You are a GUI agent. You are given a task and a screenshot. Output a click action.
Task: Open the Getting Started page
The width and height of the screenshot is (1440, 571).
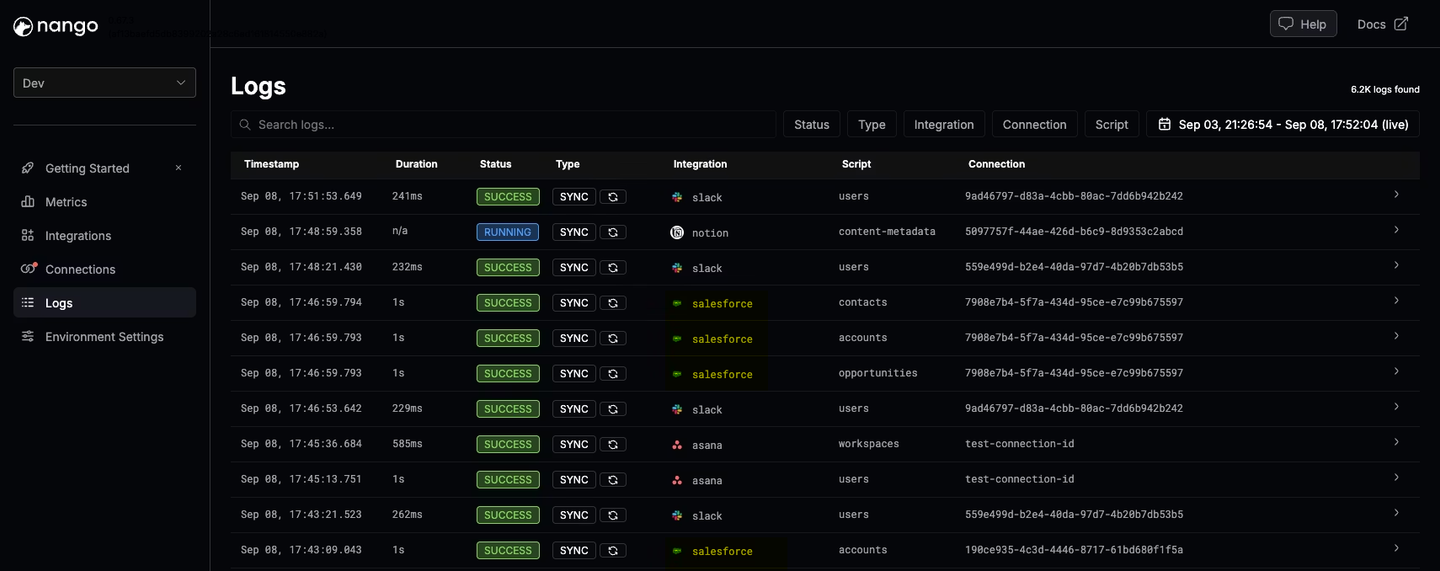(x=88, y=168)
